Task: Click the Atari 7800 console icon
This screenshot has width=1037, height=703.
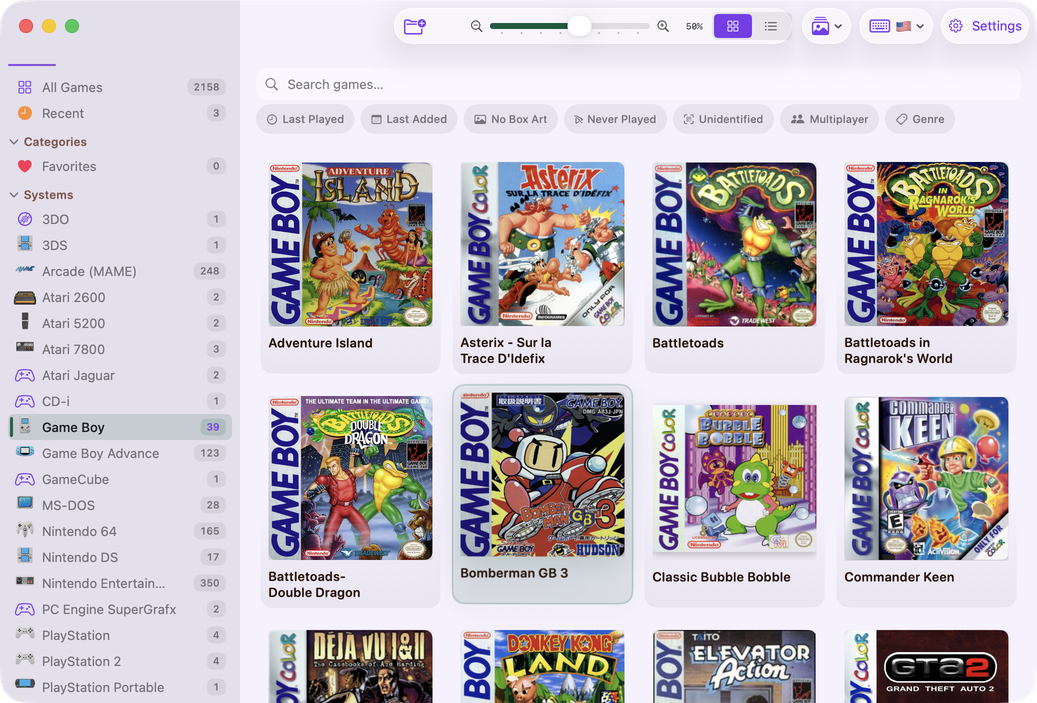Action: (x=24, y=348)
